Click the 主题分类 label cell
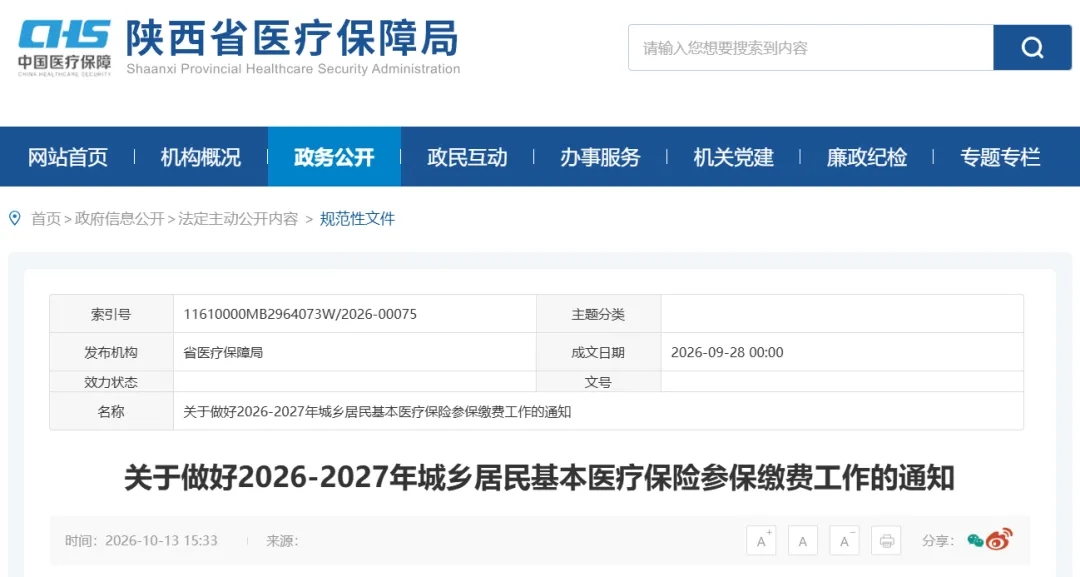Viewport: 1080px width, 577px height. point(598,314)
